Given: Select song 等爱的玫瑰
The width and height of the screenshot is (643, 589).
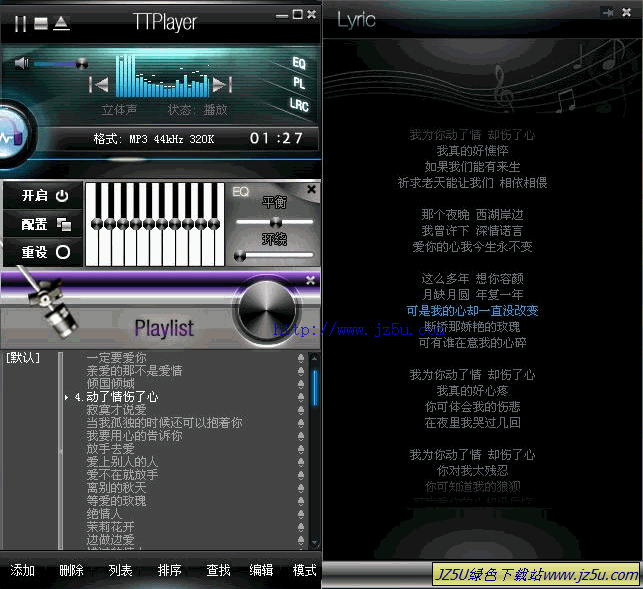Looking at the screenshot, I should tap(116, 500).
